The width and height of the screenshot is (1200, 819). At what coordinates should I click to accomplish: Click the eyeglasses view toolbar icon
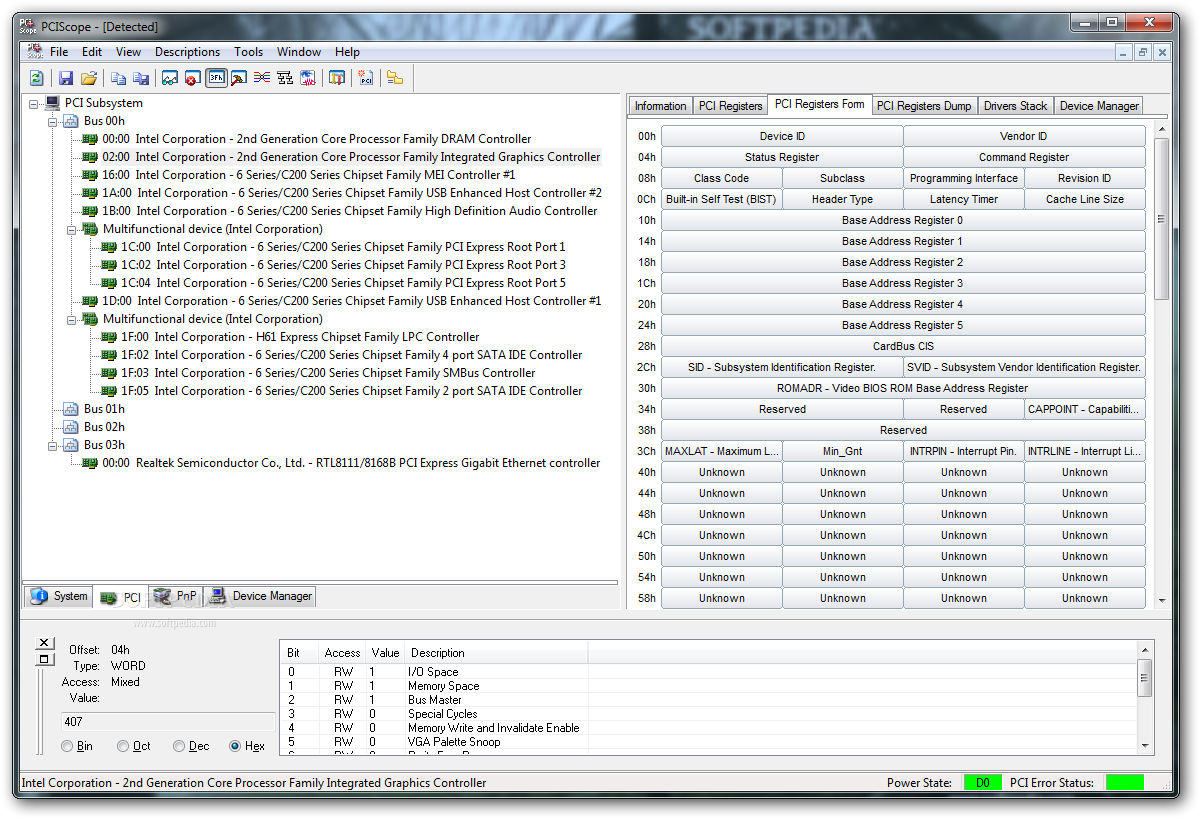click(x=170, y=78)
